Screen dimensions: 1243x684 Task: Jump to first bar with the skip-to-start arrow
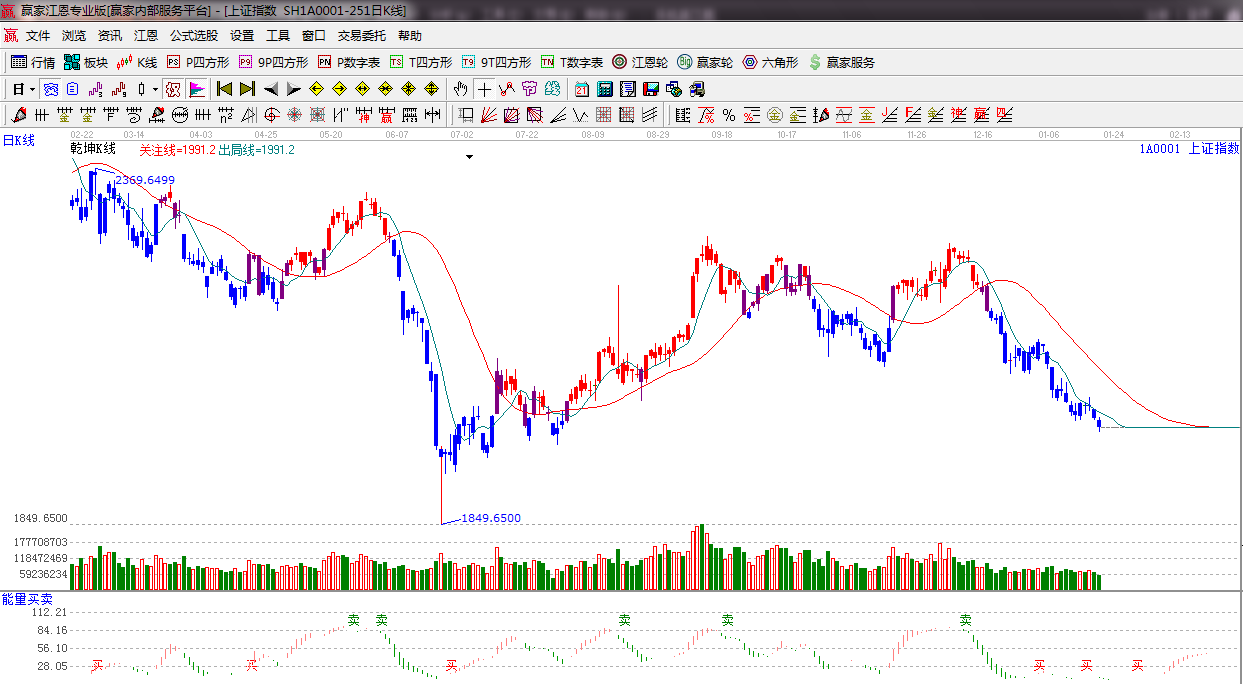(224, 89)
